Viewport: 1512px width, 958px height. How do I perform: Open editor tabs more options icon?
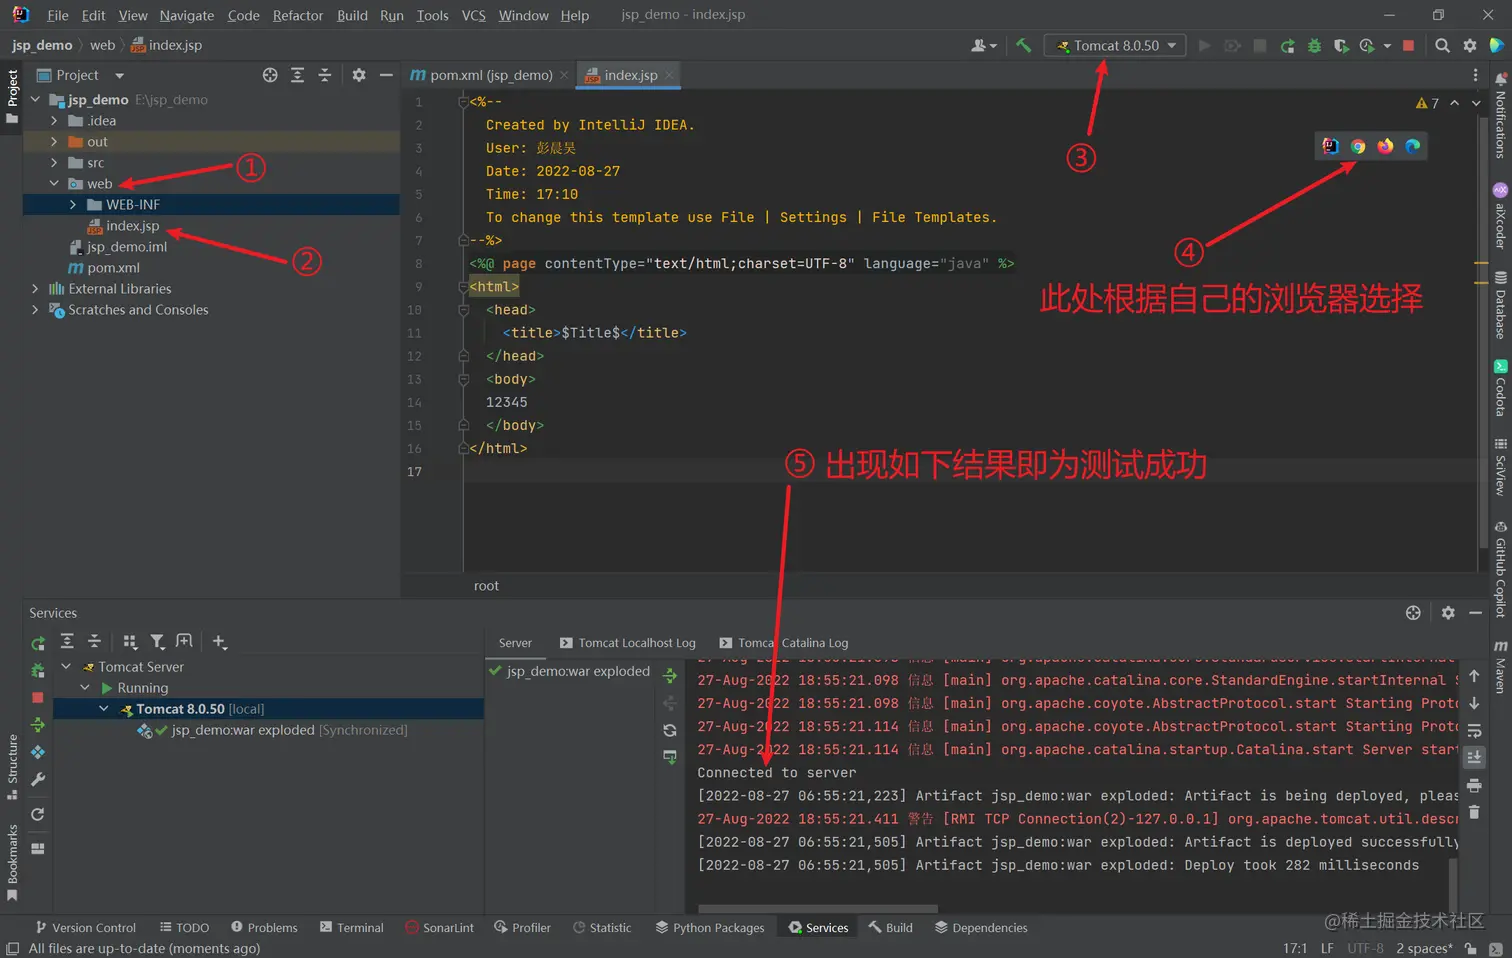coord(1475,75)
